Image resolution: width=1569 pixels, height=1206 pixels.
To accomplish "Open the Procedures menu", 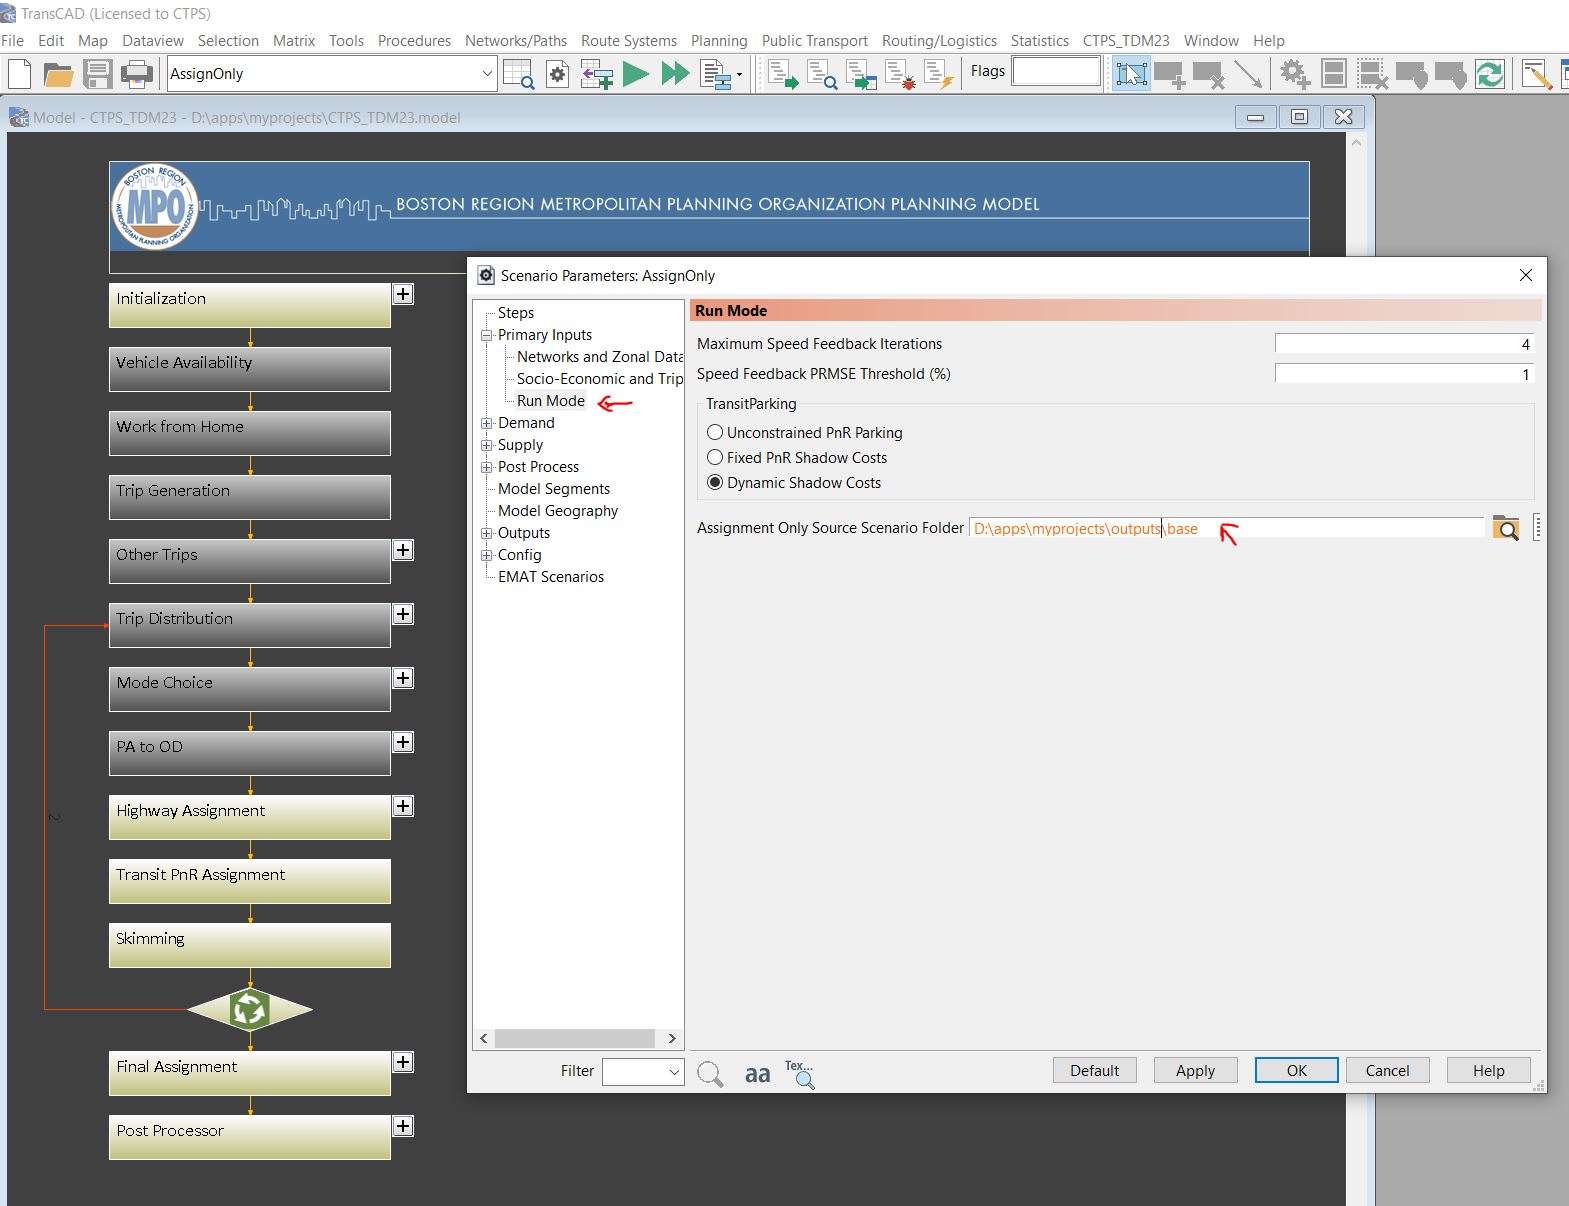I will [x=414, y=41].
